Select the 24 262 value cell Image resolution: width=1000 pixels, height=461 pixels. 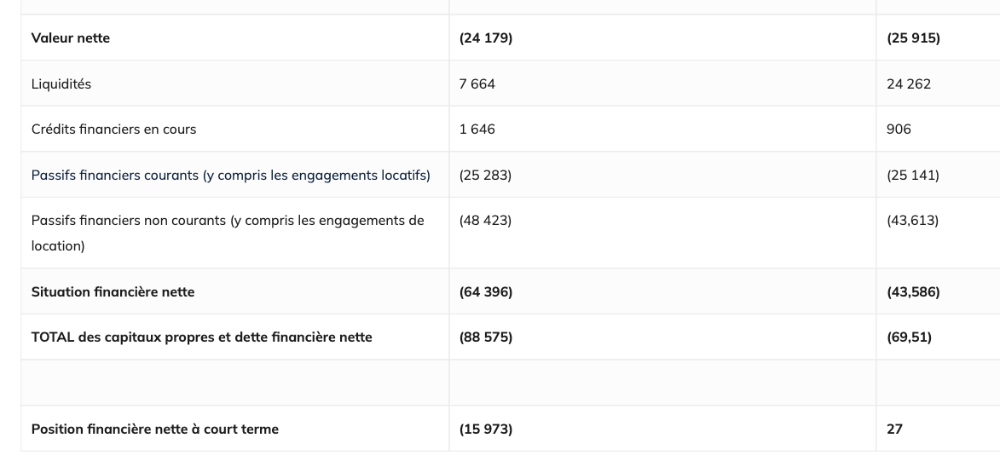click(908, 85)
